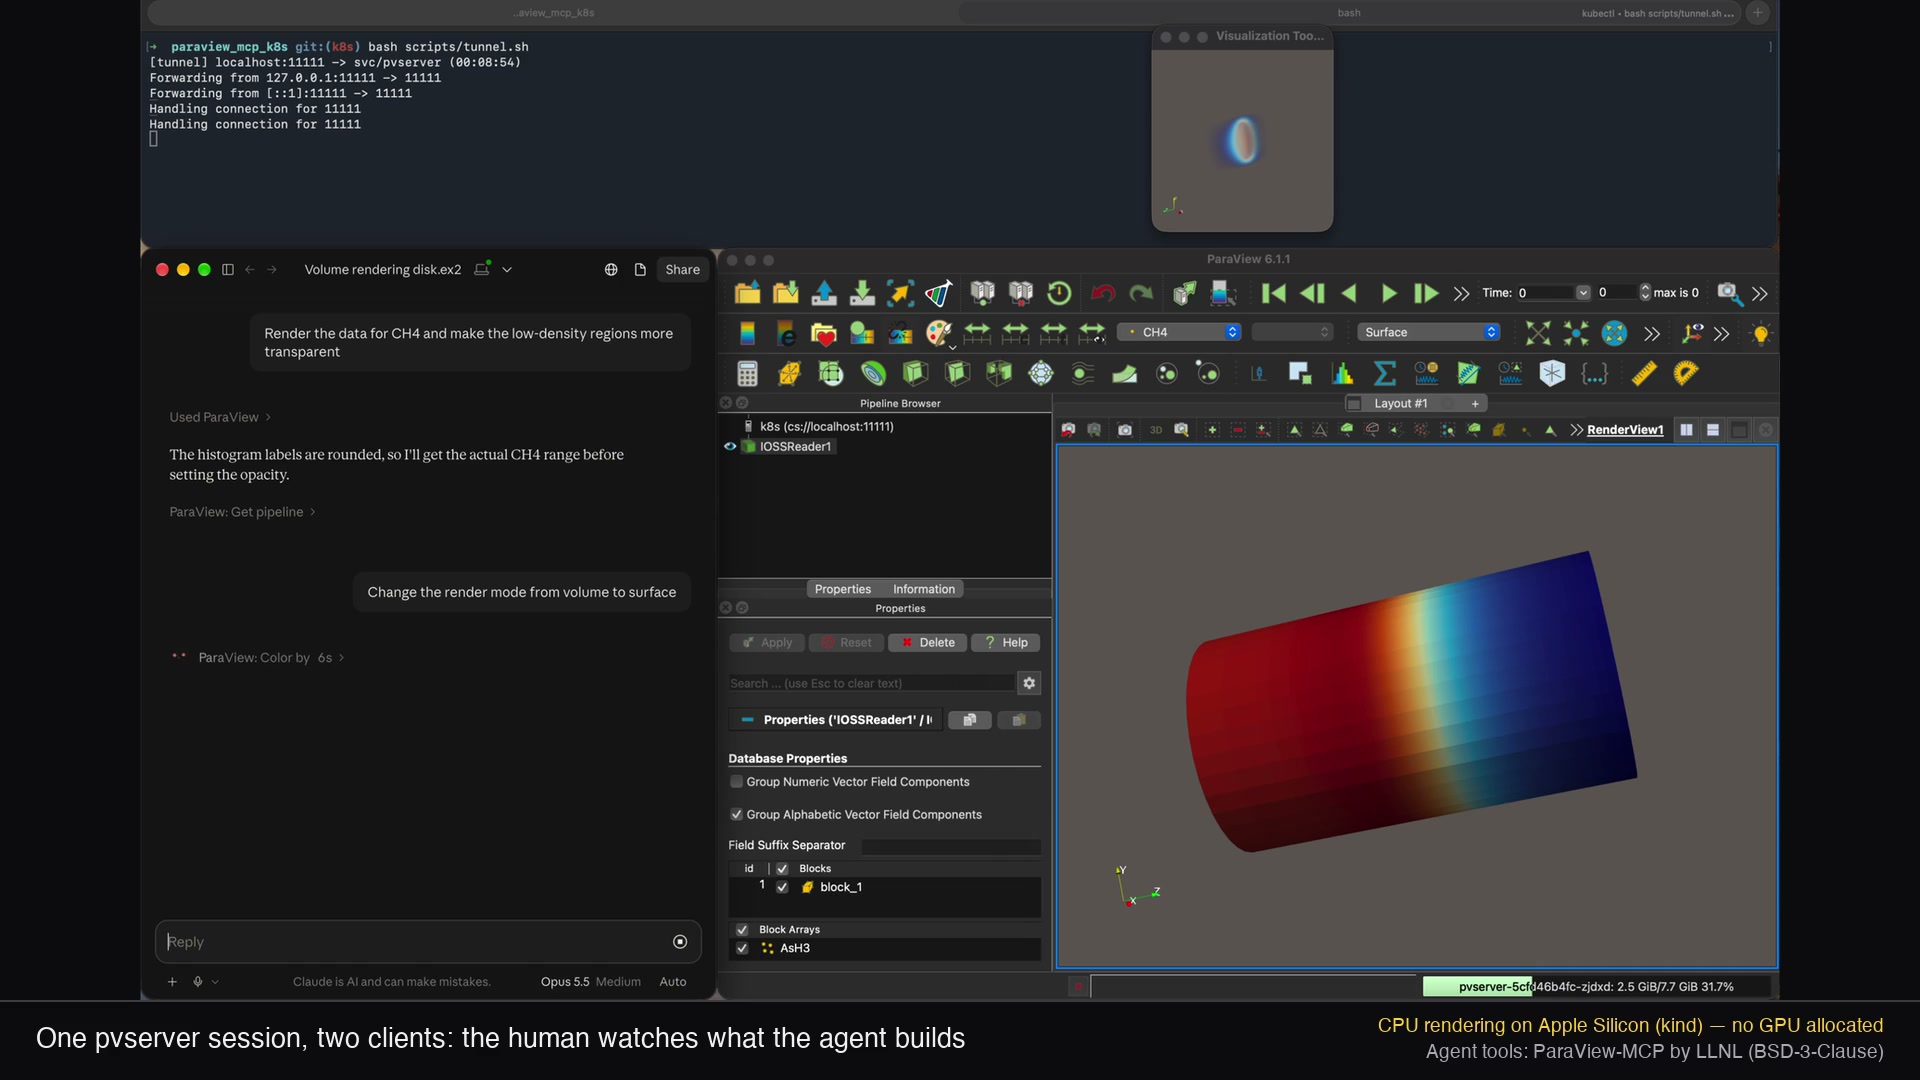
Task: Open chat title dropdown chevron
Action: (507, 270)
